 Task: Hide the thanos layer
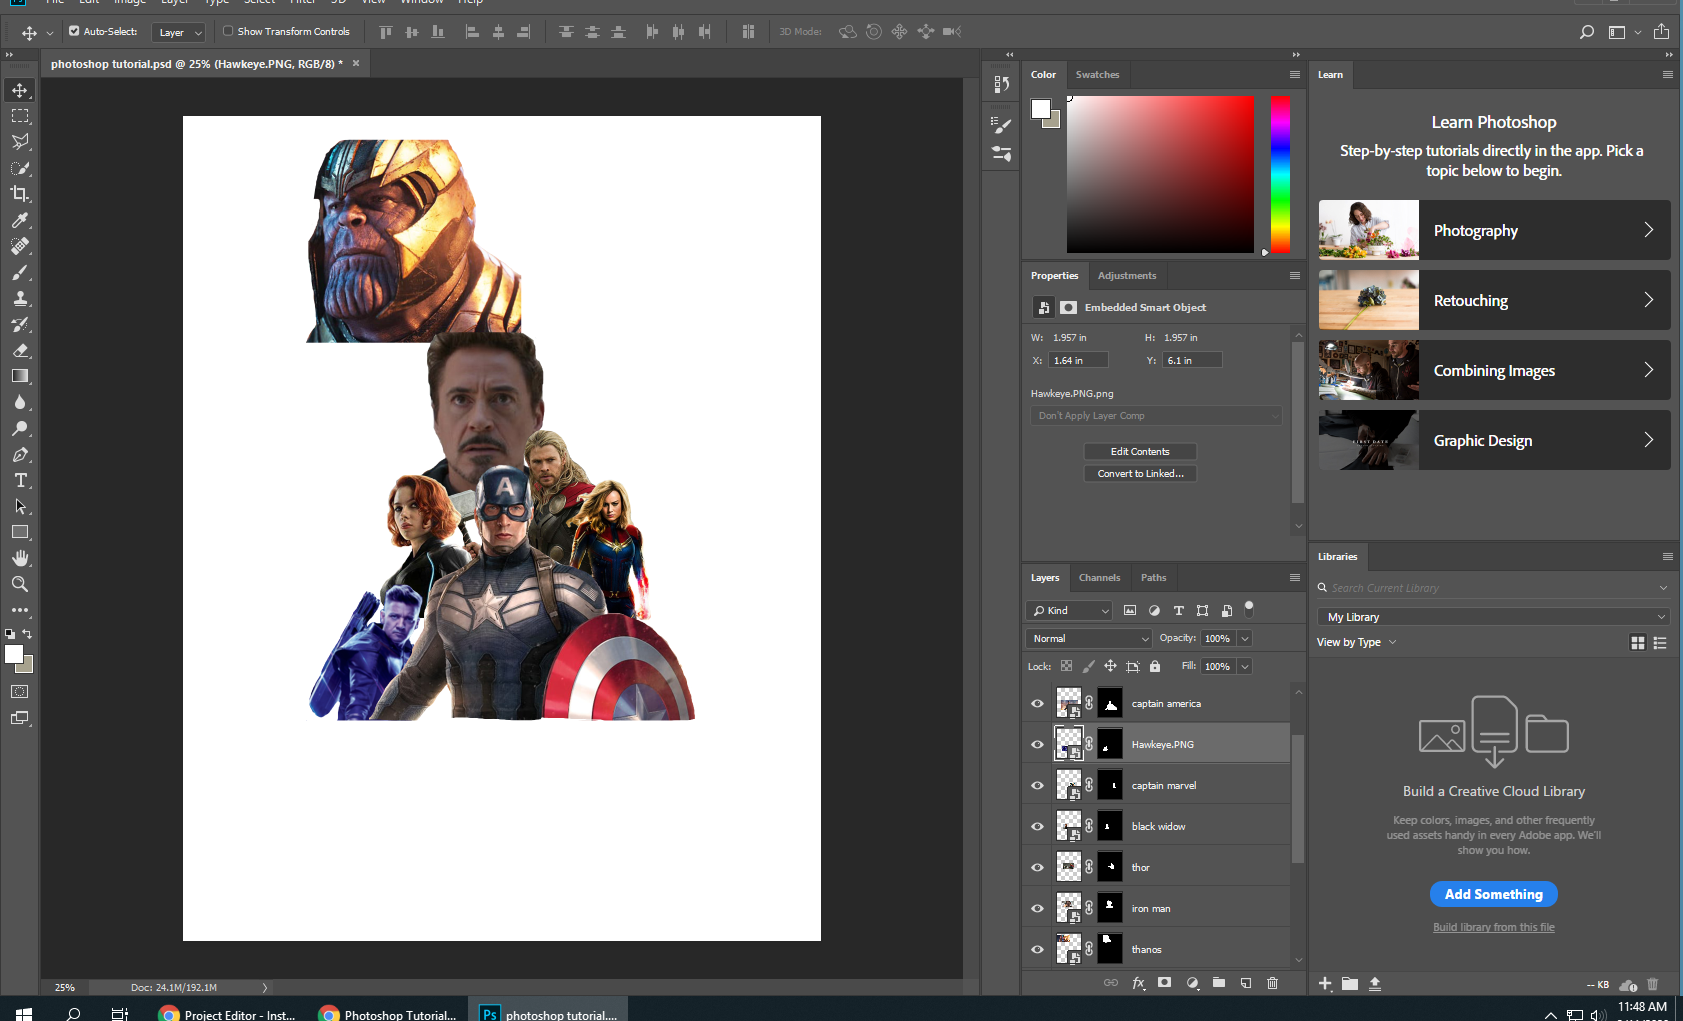[x=1037, y=949]
